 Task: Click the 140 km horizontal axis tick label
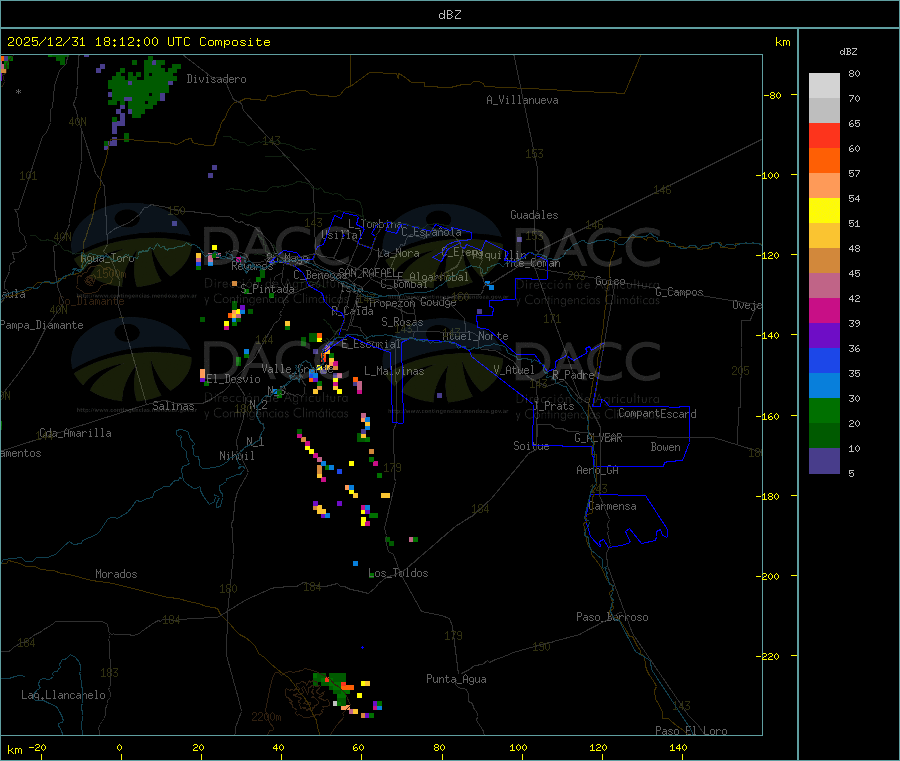click(x=678, y=747)
